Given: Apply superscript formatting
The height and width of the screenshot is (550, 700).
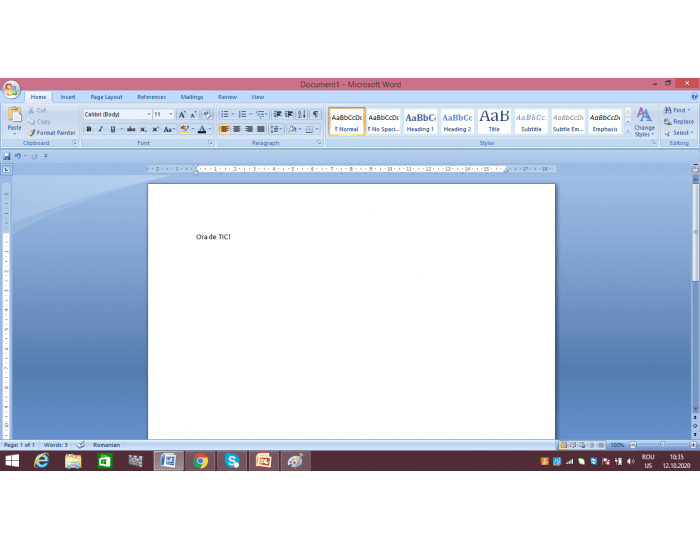Looking at the screenshot, I should pyautogui.click(x=155, y=129).
